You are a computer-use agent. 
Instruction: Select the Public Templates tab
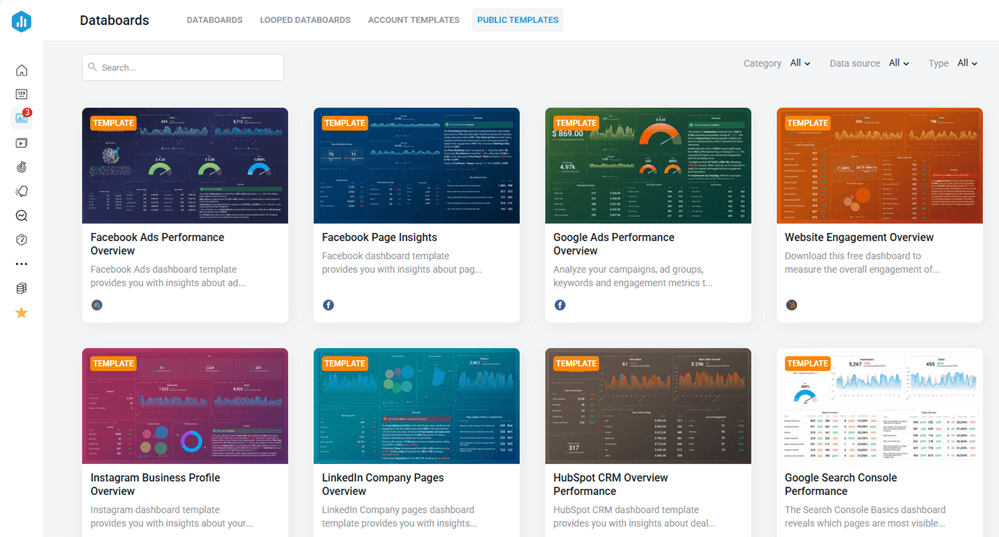tap(517, 20)
